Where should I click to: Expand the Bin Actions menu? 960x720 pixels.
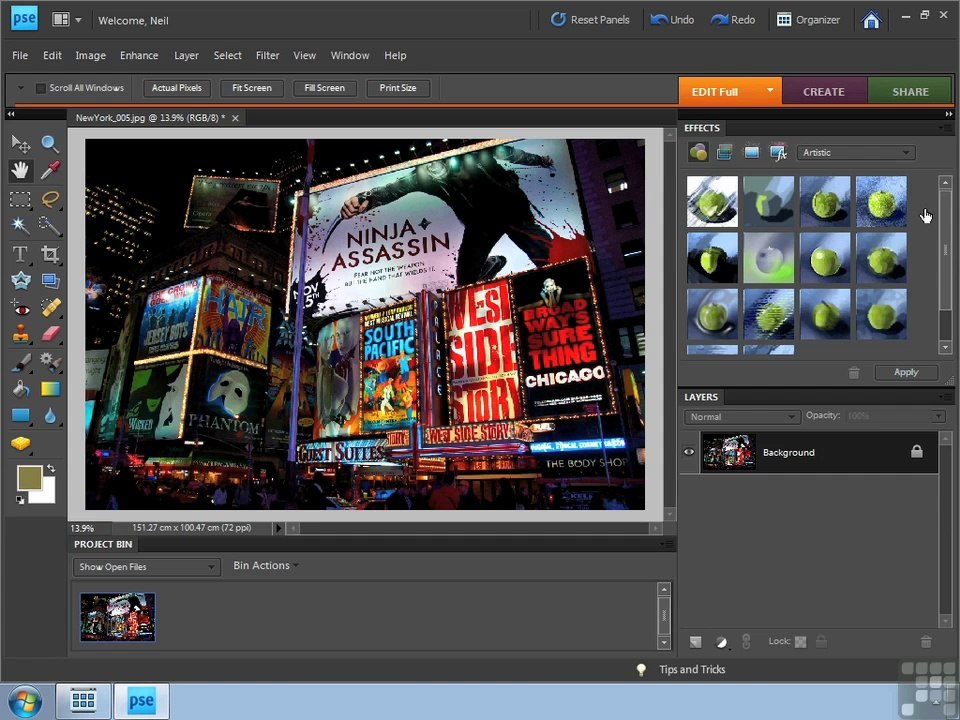266,566
